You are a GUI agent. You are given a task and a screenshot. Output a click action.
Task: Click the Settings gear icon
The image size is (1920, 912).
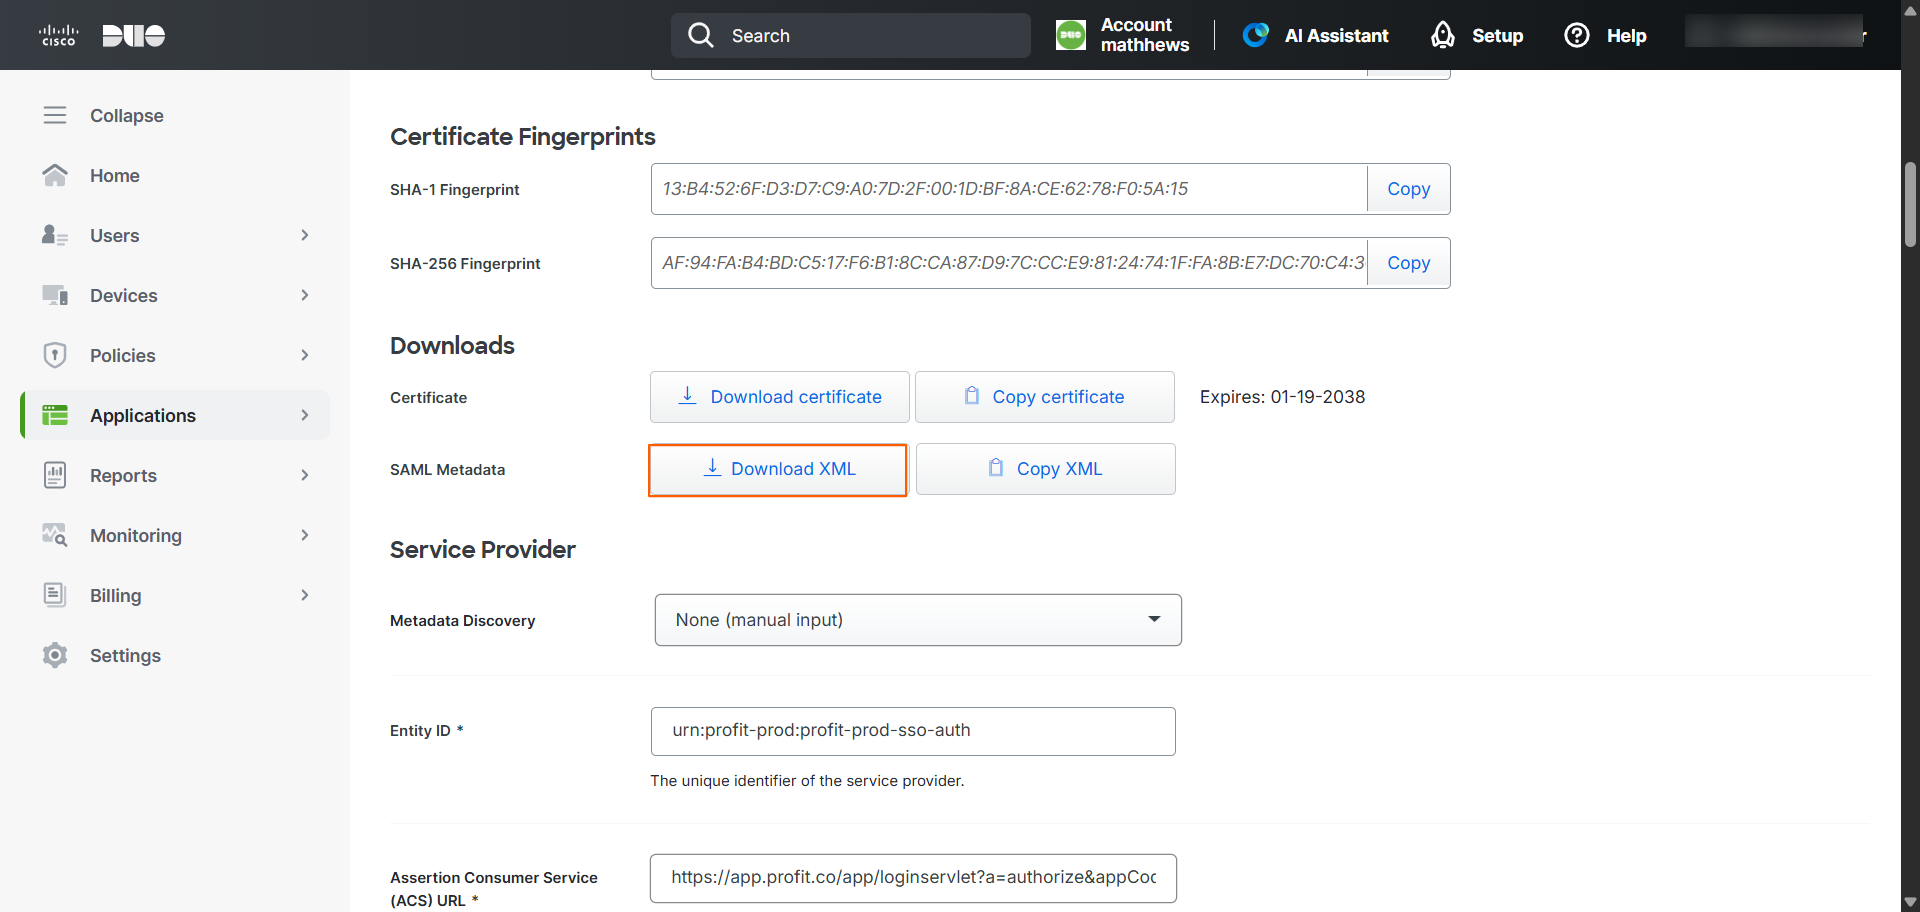click(x=55, y=655)
